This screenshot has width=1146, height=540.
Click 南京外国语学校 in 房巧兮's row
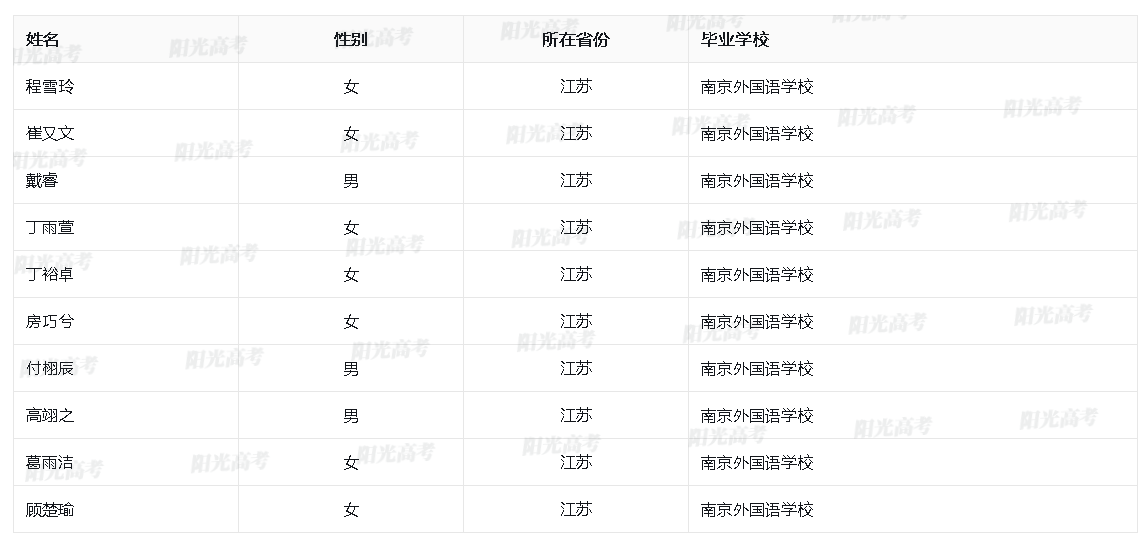tap(757, 322)
